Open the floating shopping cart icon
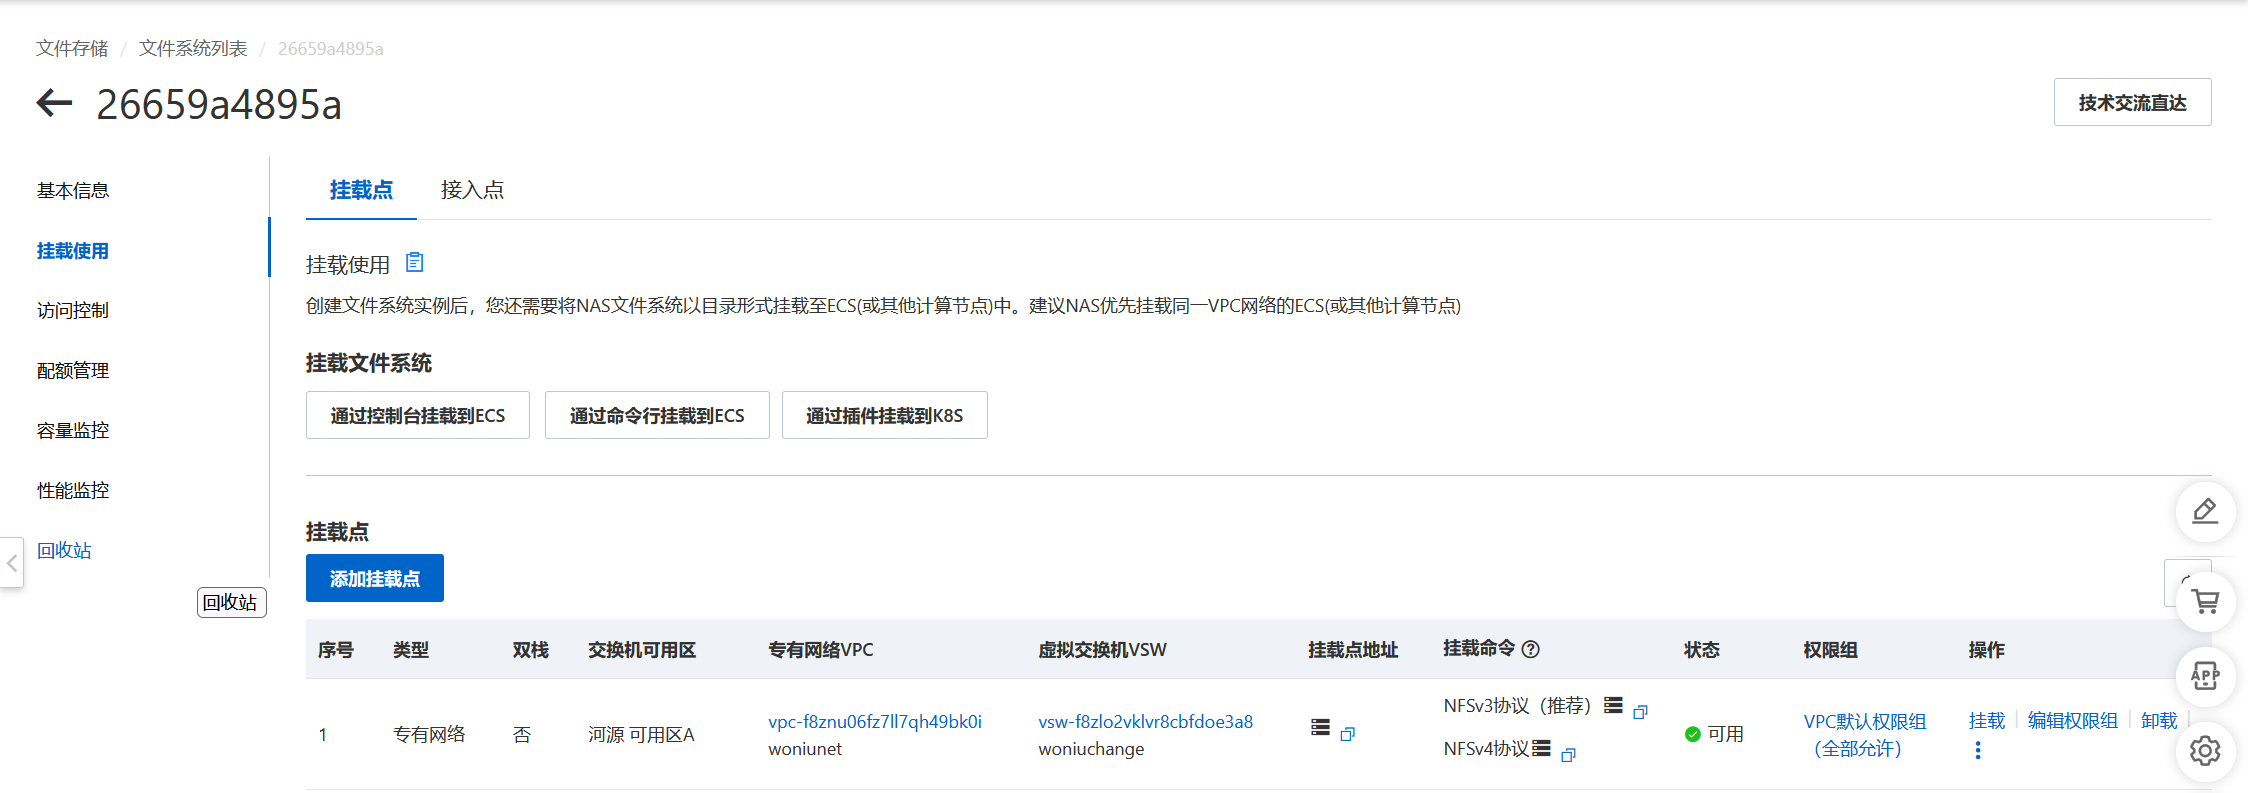The height and width of the screenshot is (793, 2248). tap(2205, 601)
